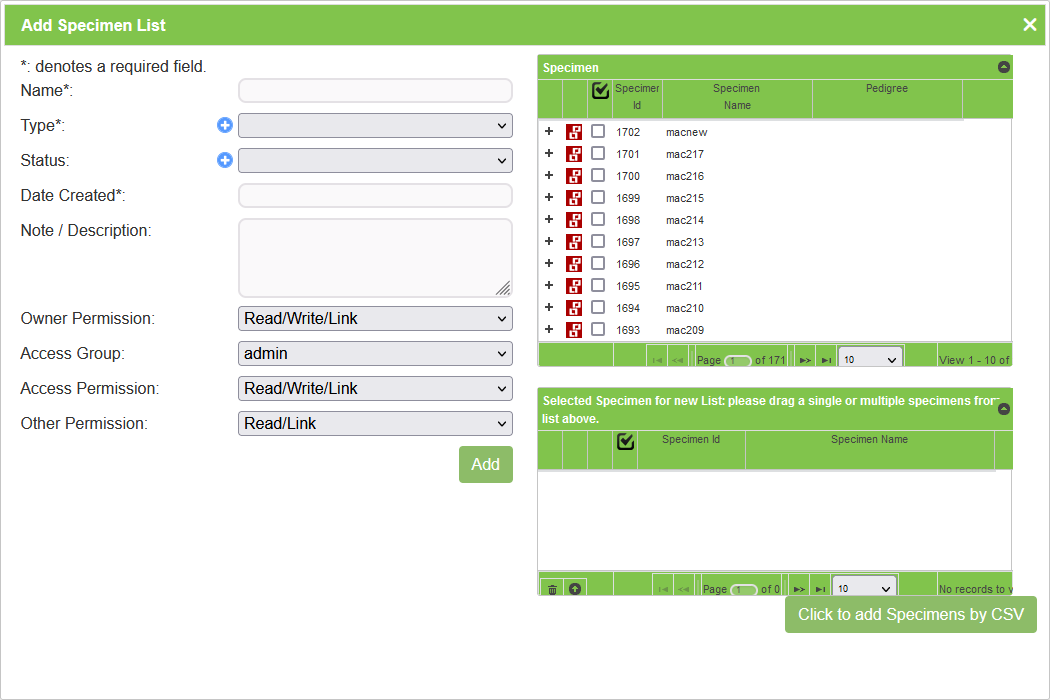Click the trash icon in selected specimen grid
This screenshot has width=1050, height=700.
(x=552, y=589)
